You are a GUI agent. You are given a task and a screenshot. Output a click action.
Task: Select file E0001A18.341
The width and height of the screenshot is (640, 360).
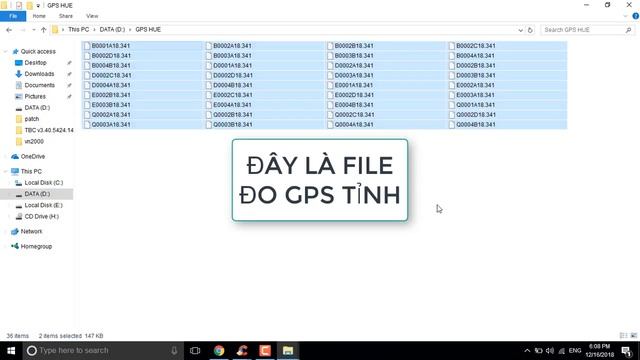(x=354, y=85)
